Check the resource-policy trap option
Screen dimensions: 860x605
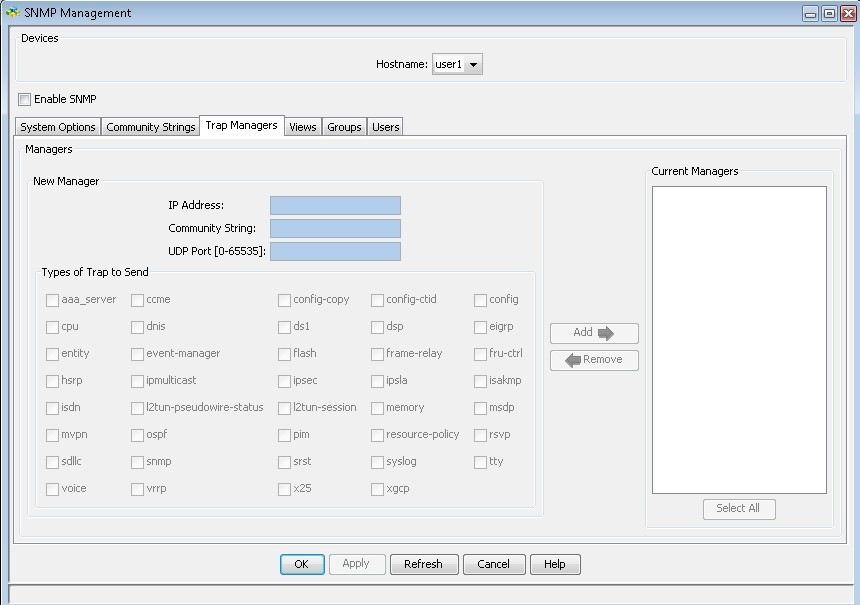pyautogui.click(x=377, y=435)
